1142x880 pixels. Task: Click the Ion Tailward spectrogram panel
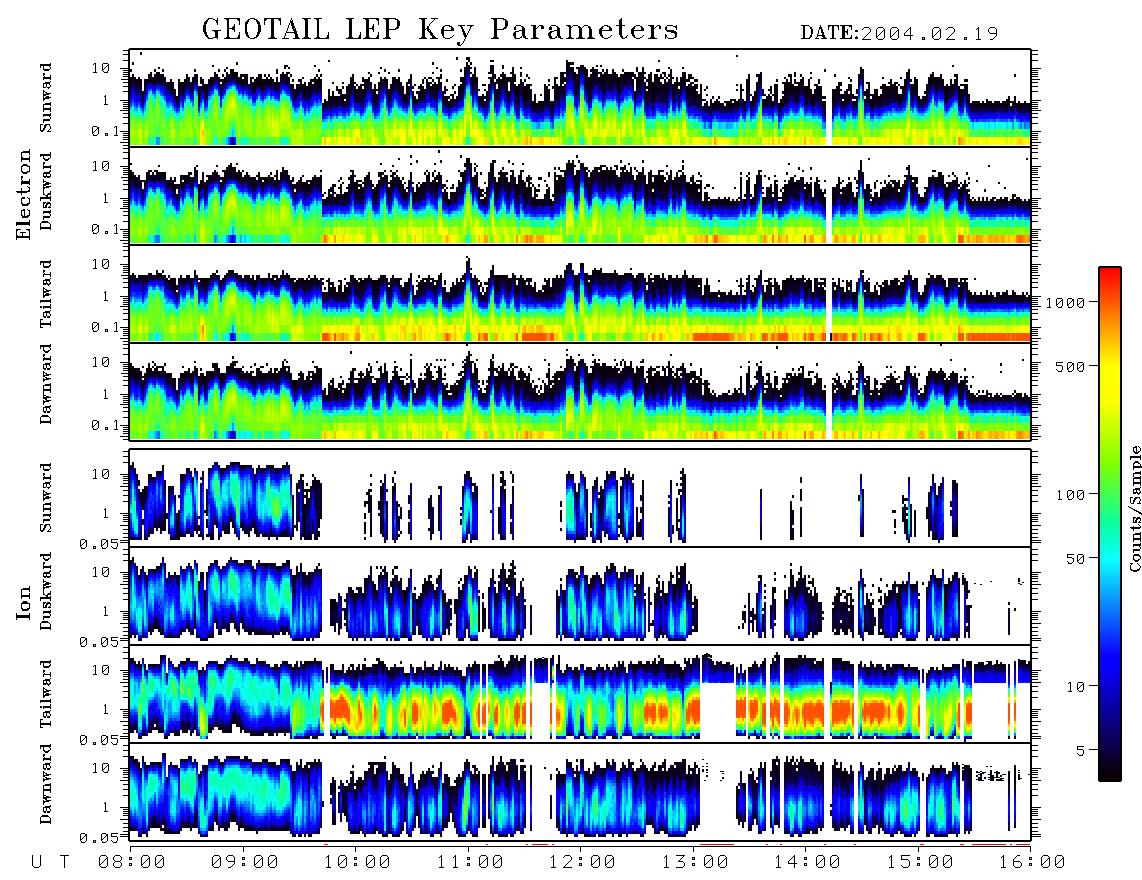point(580,694)
